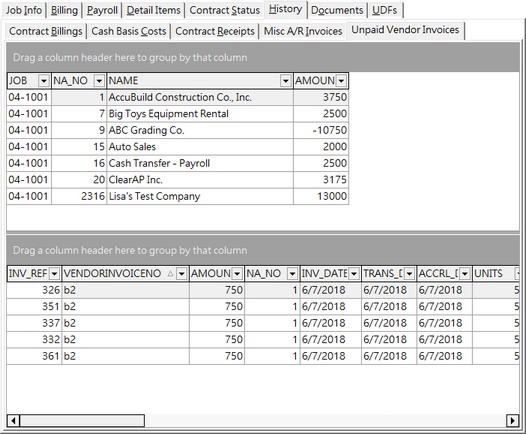Open the Documents tab
The width and height of the screenshot is (526, 434).
coord(337,10)
